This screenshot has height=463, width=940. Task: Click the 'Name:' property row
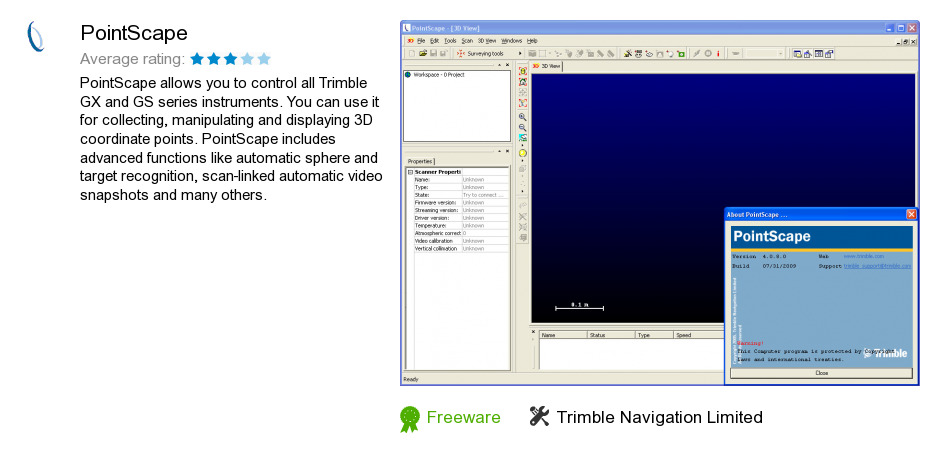tap(461, 179)
